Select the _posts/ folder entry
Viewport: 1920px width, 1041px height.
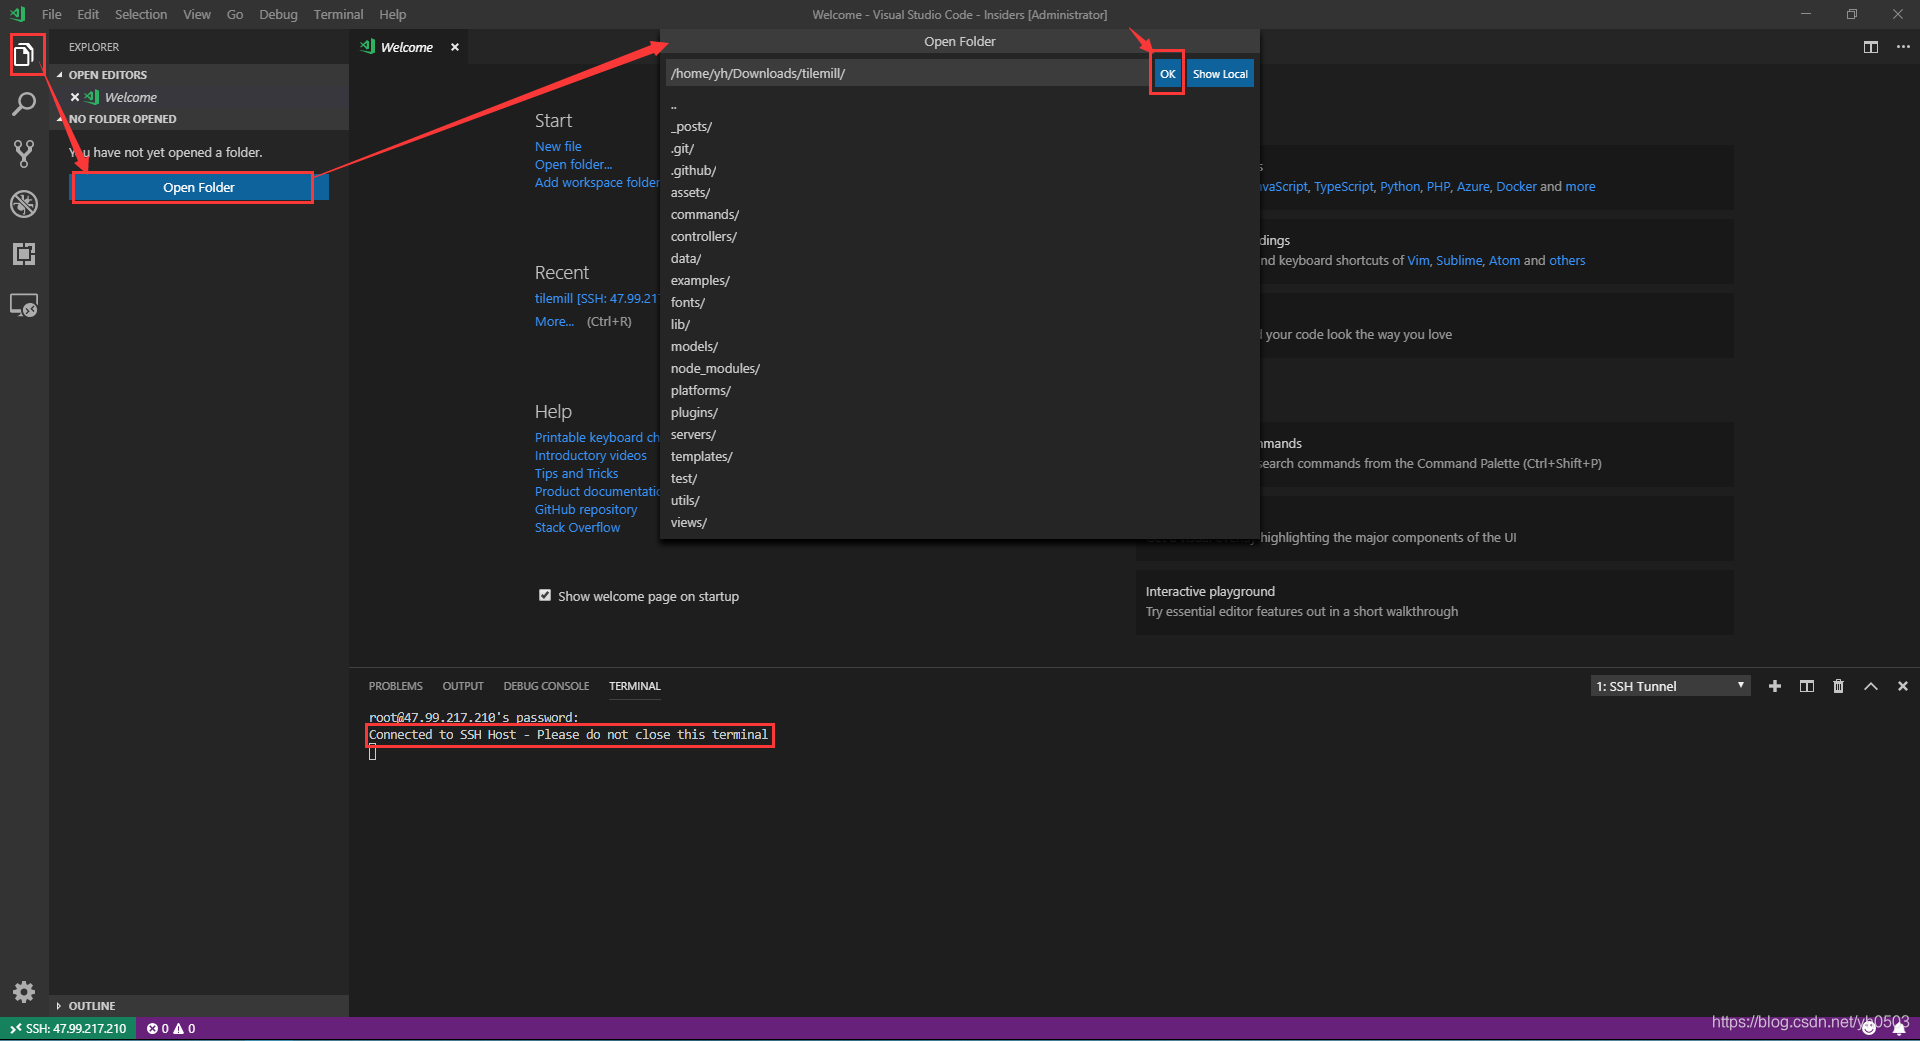[959, 126]
